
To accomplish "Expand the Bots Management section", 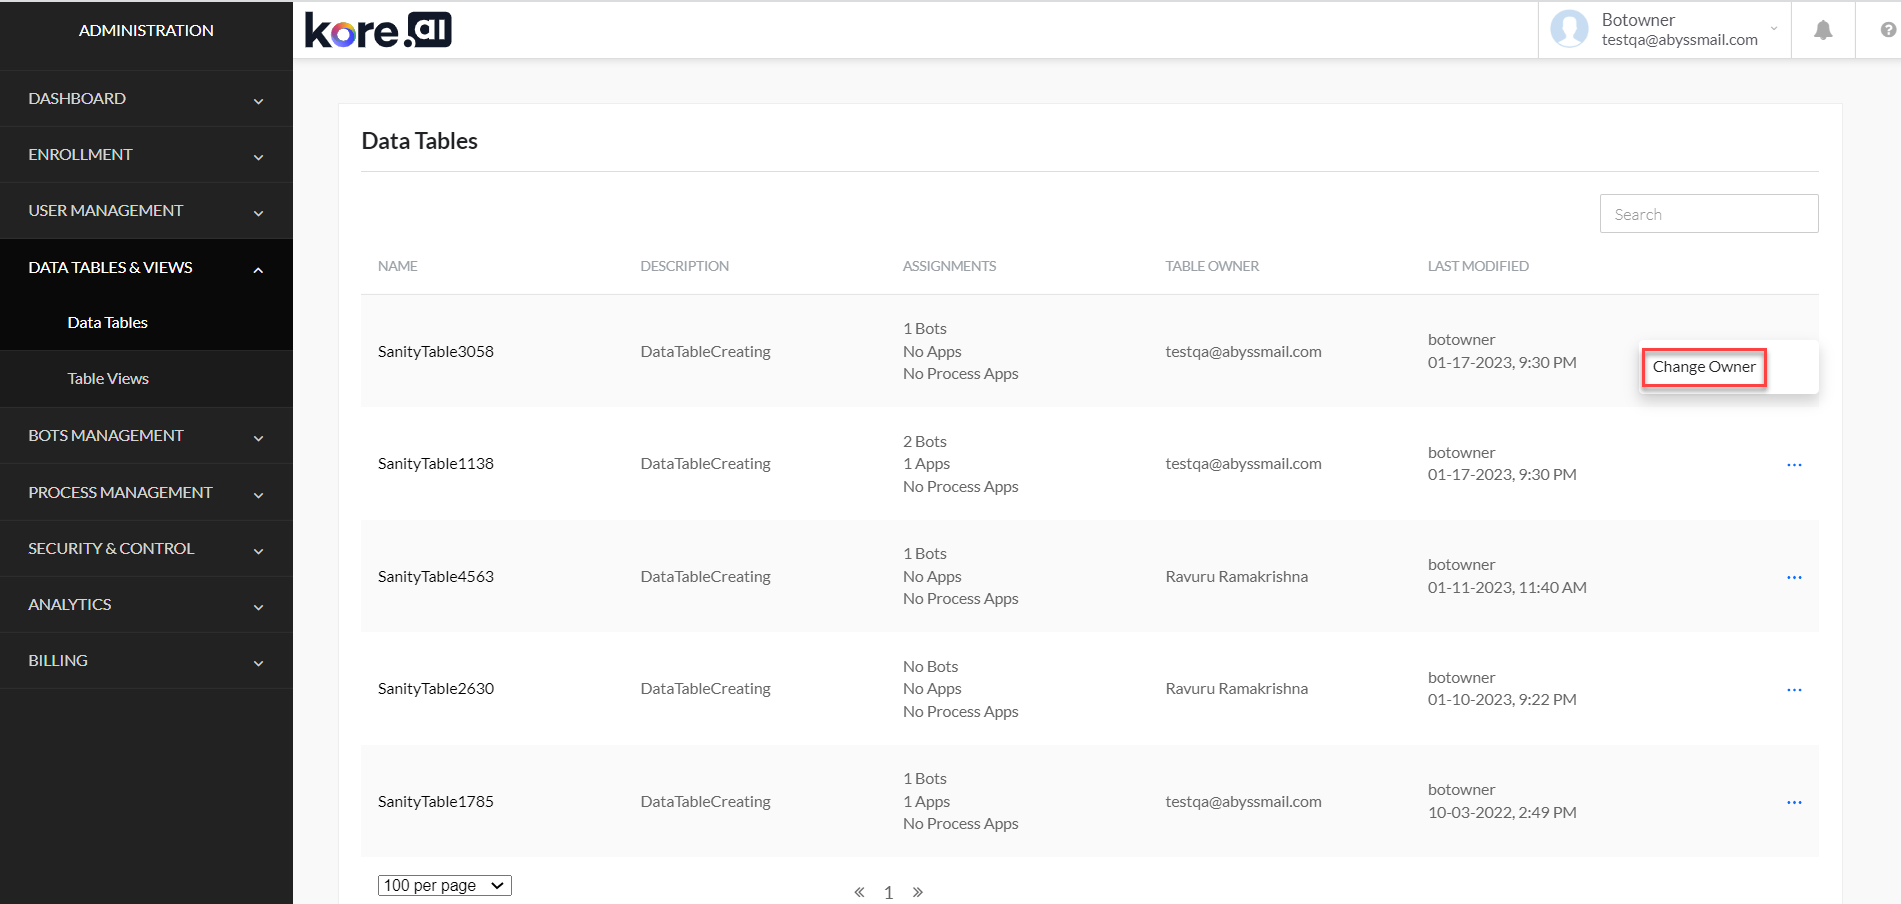I will (146, 436).
